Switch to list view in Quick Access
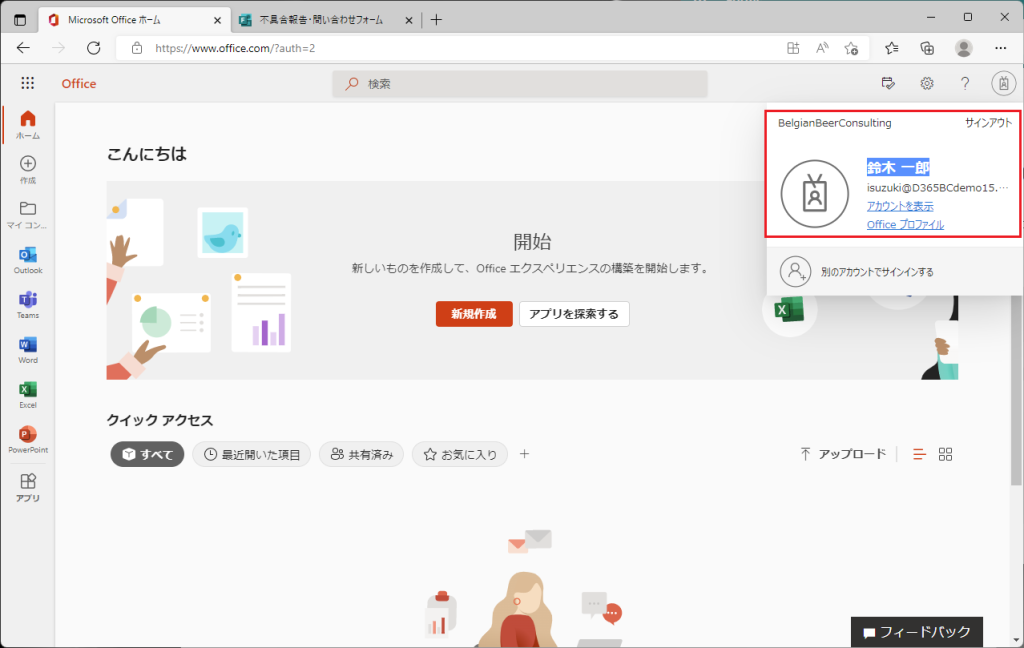Image resolution: width=1024 pixels, height=648 pixels. (x=920, y=454)
